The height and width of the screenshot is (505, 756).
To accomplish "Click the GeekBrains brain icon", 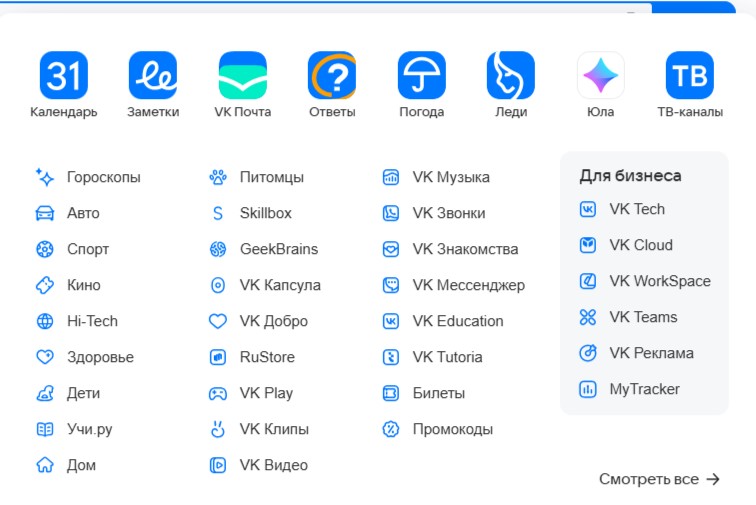I will (218, 249).
